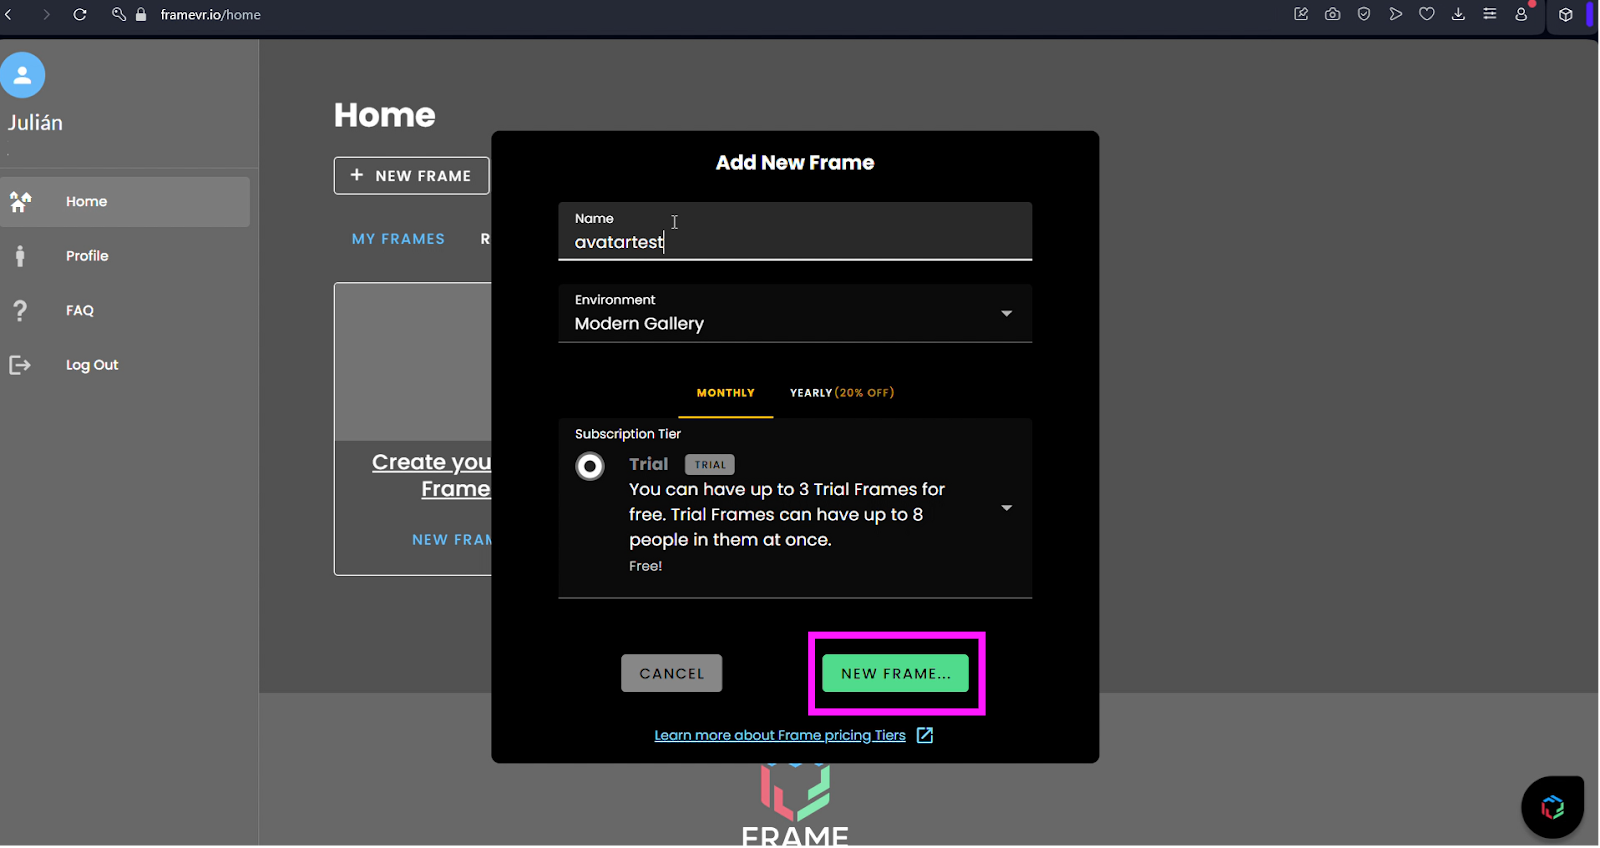
Task: Click the Home icon in the sidebar
Action: (x=20, y=202)
